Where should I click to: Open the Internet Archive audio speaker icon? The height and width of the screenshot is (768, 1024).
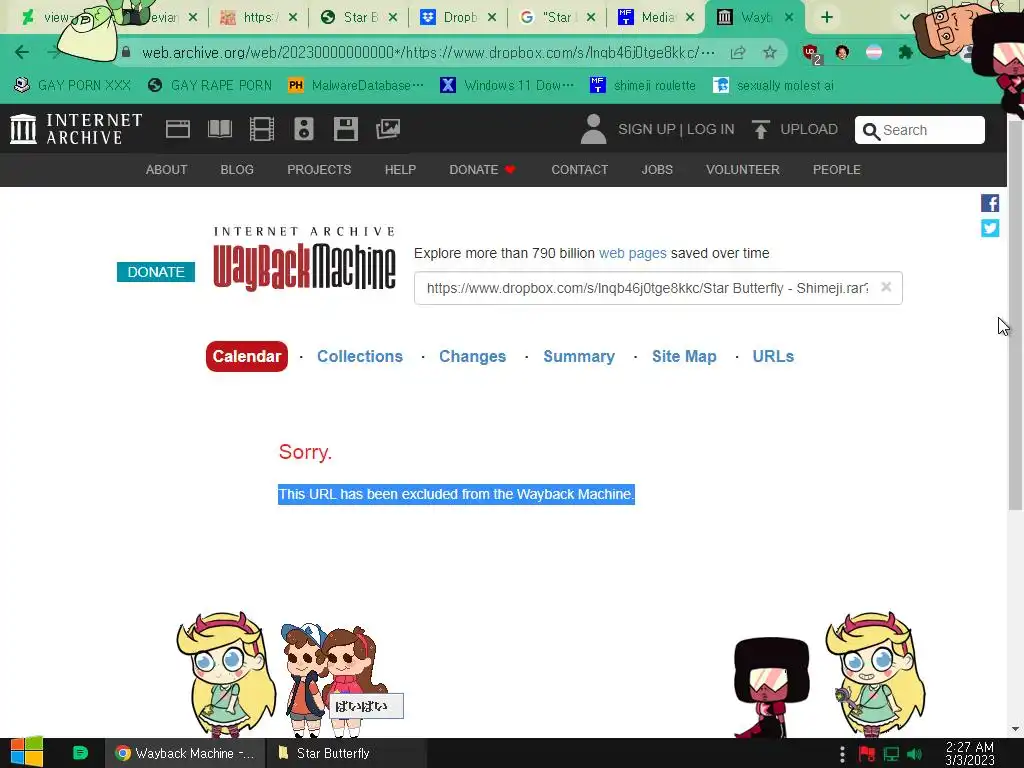coord(304,129)
